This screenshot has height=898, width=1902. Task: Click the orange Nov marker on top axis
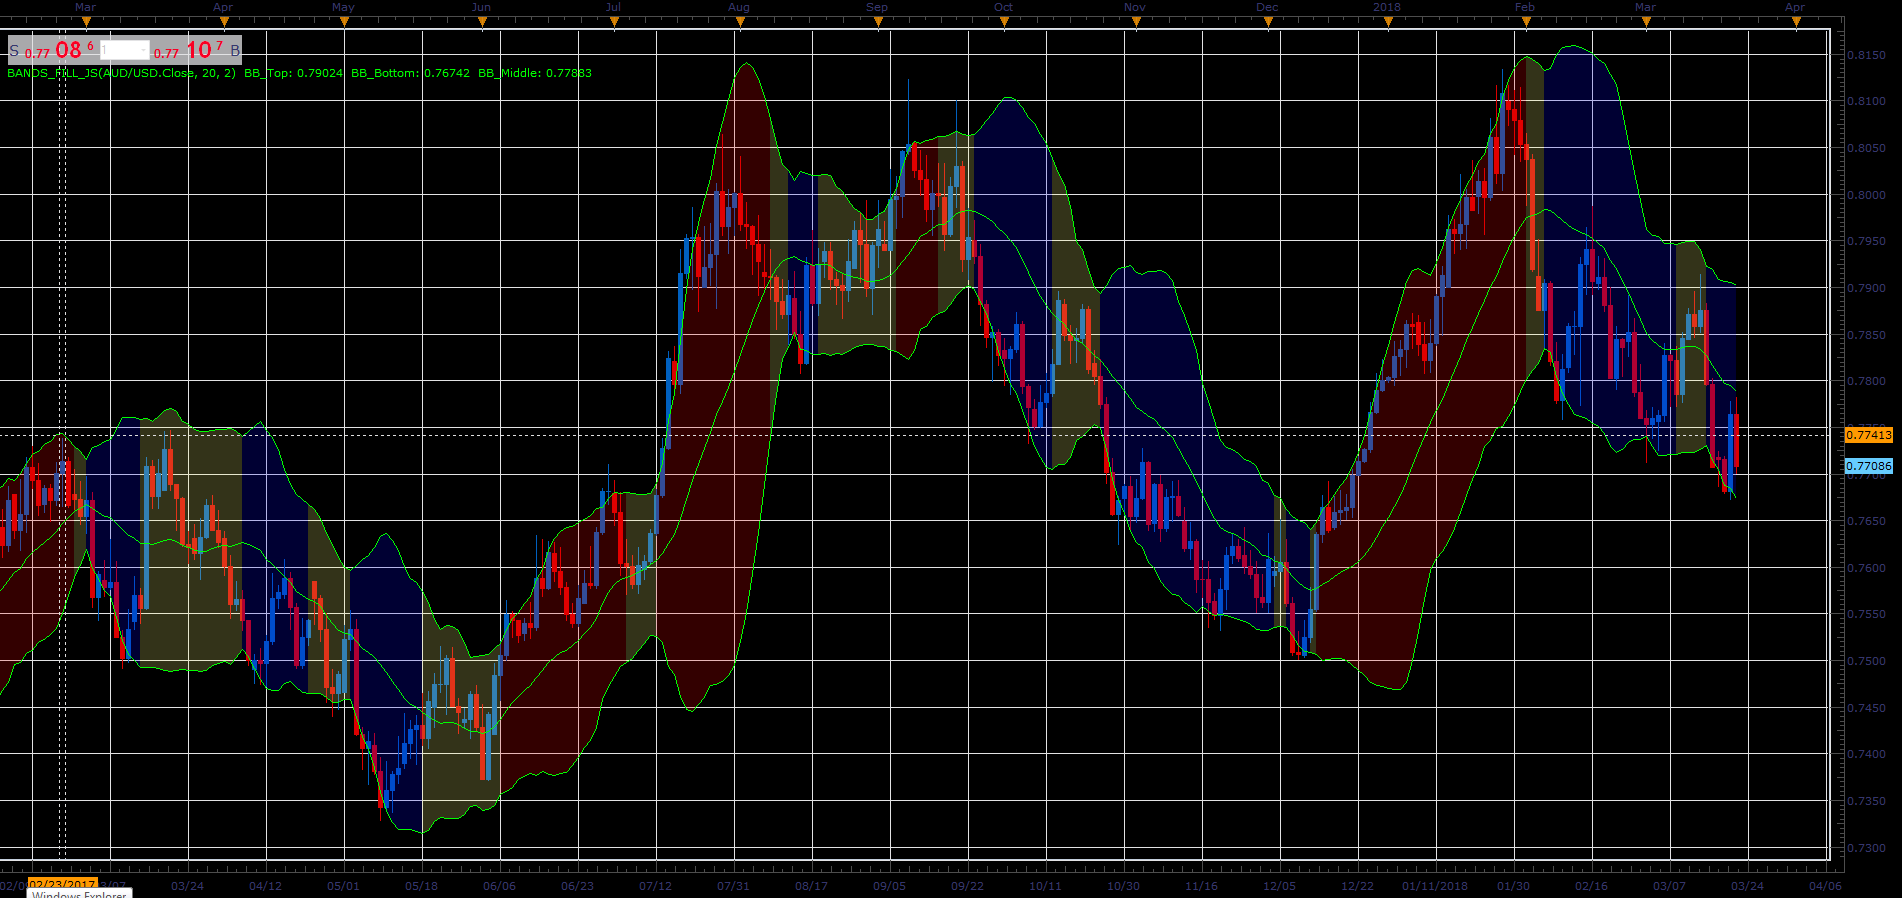[1136, 22]
